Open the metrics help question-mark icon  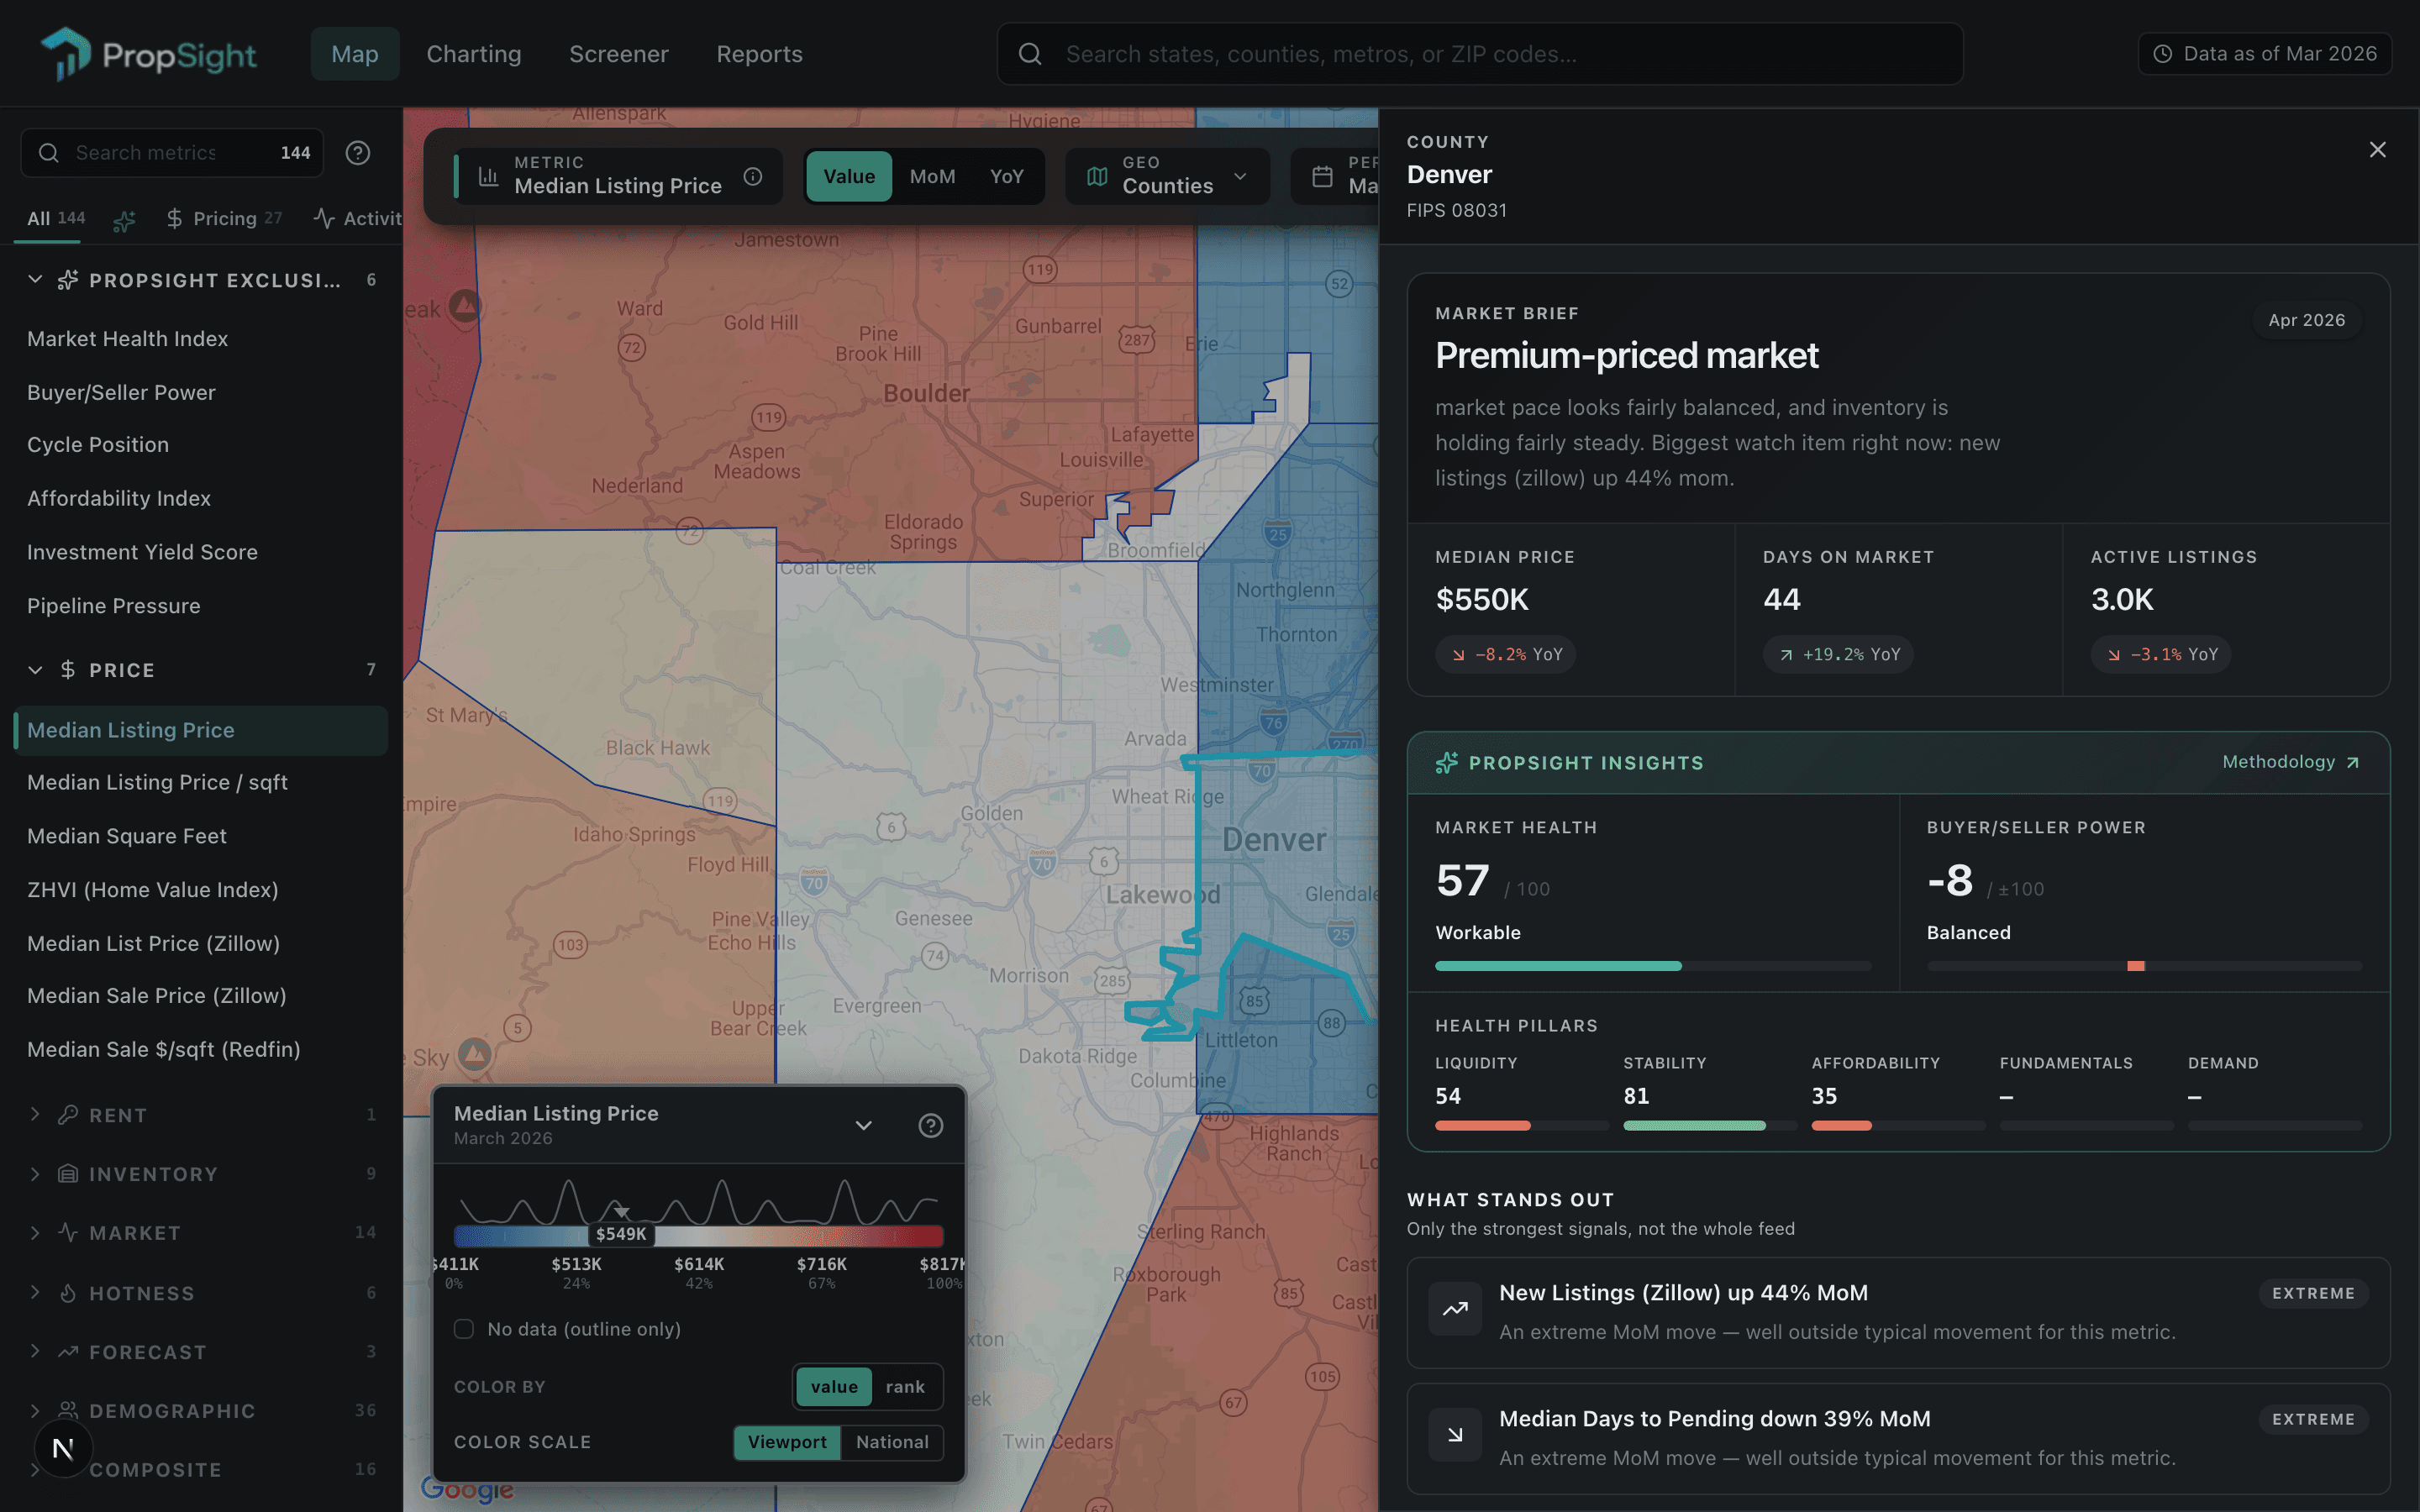click(358, 153)
